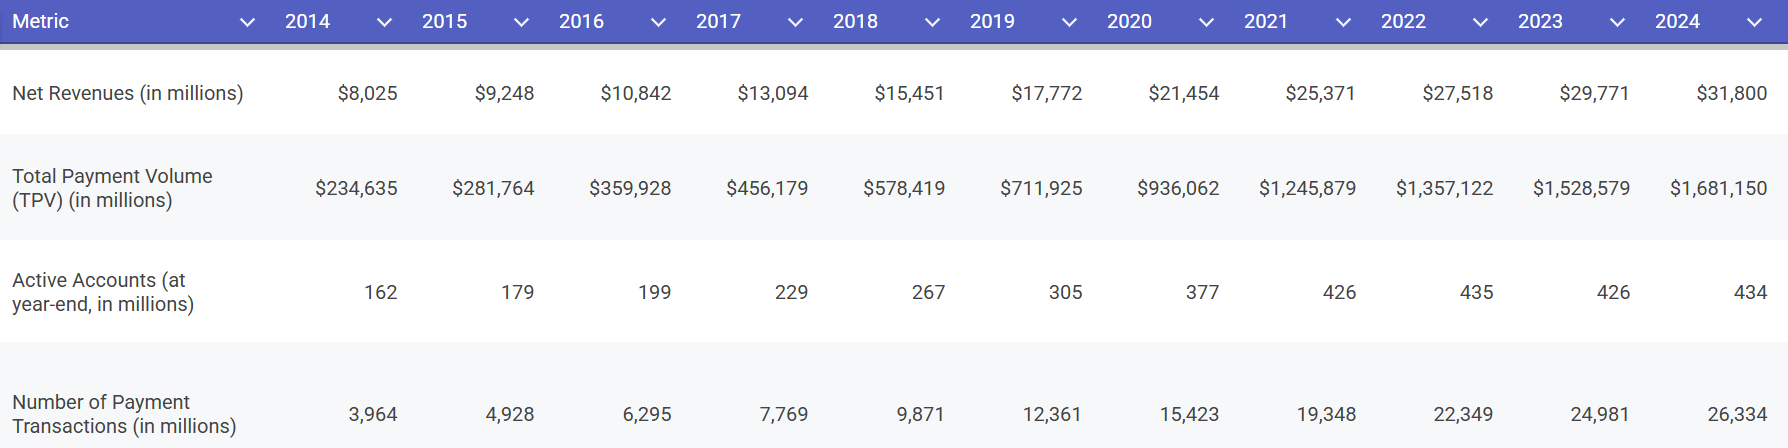Open the 2016 column dropdown chevron

658,22
